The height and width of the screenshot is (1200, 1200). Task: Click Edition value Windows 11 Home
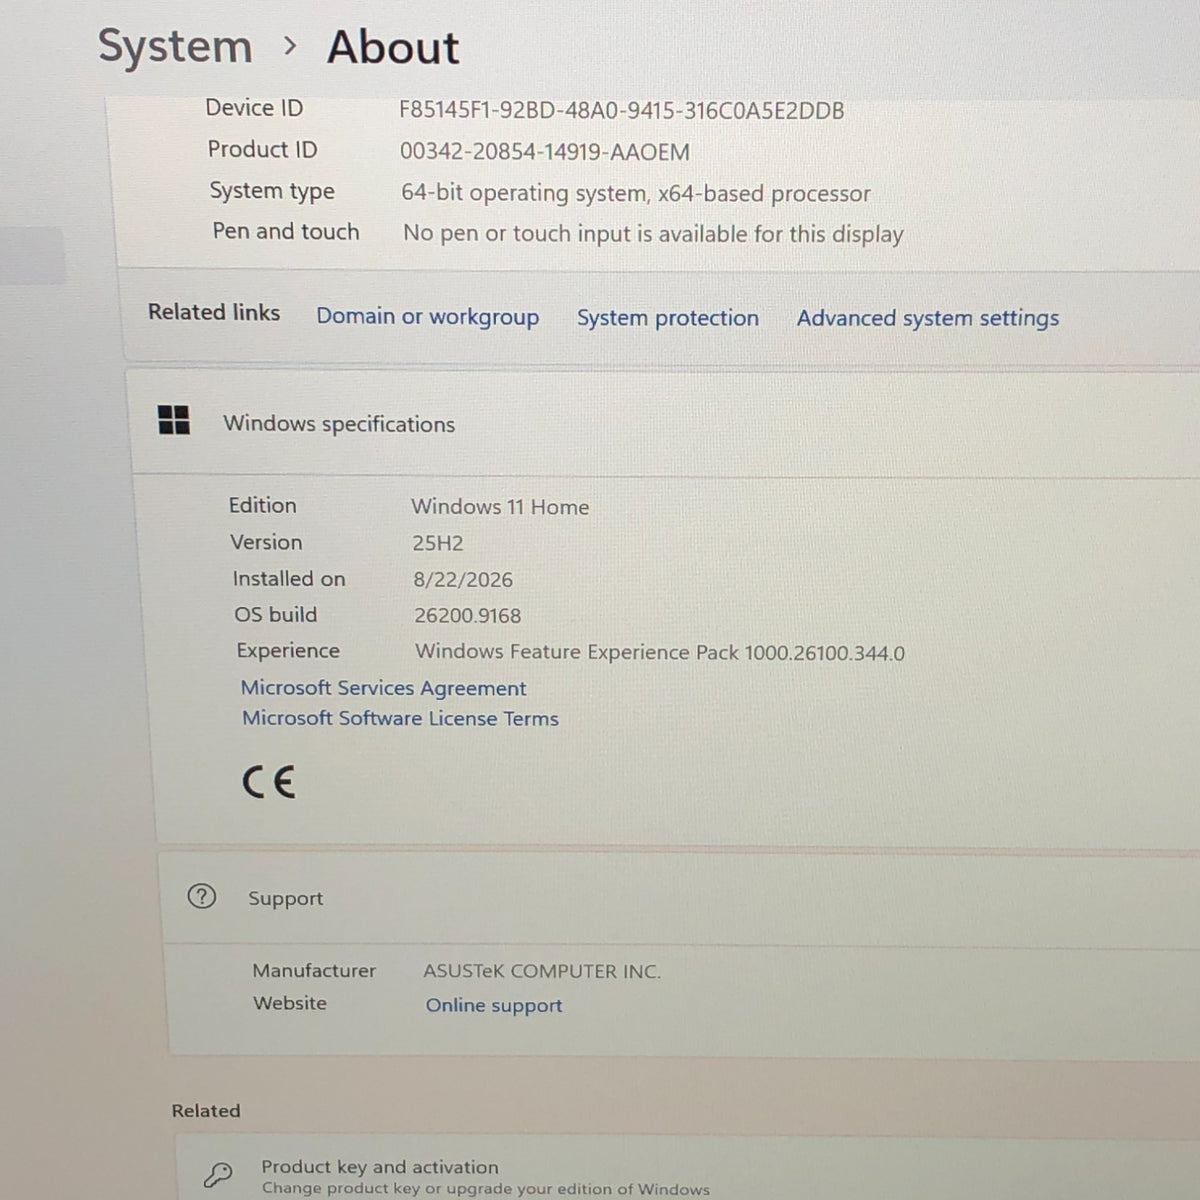[500, 507]
